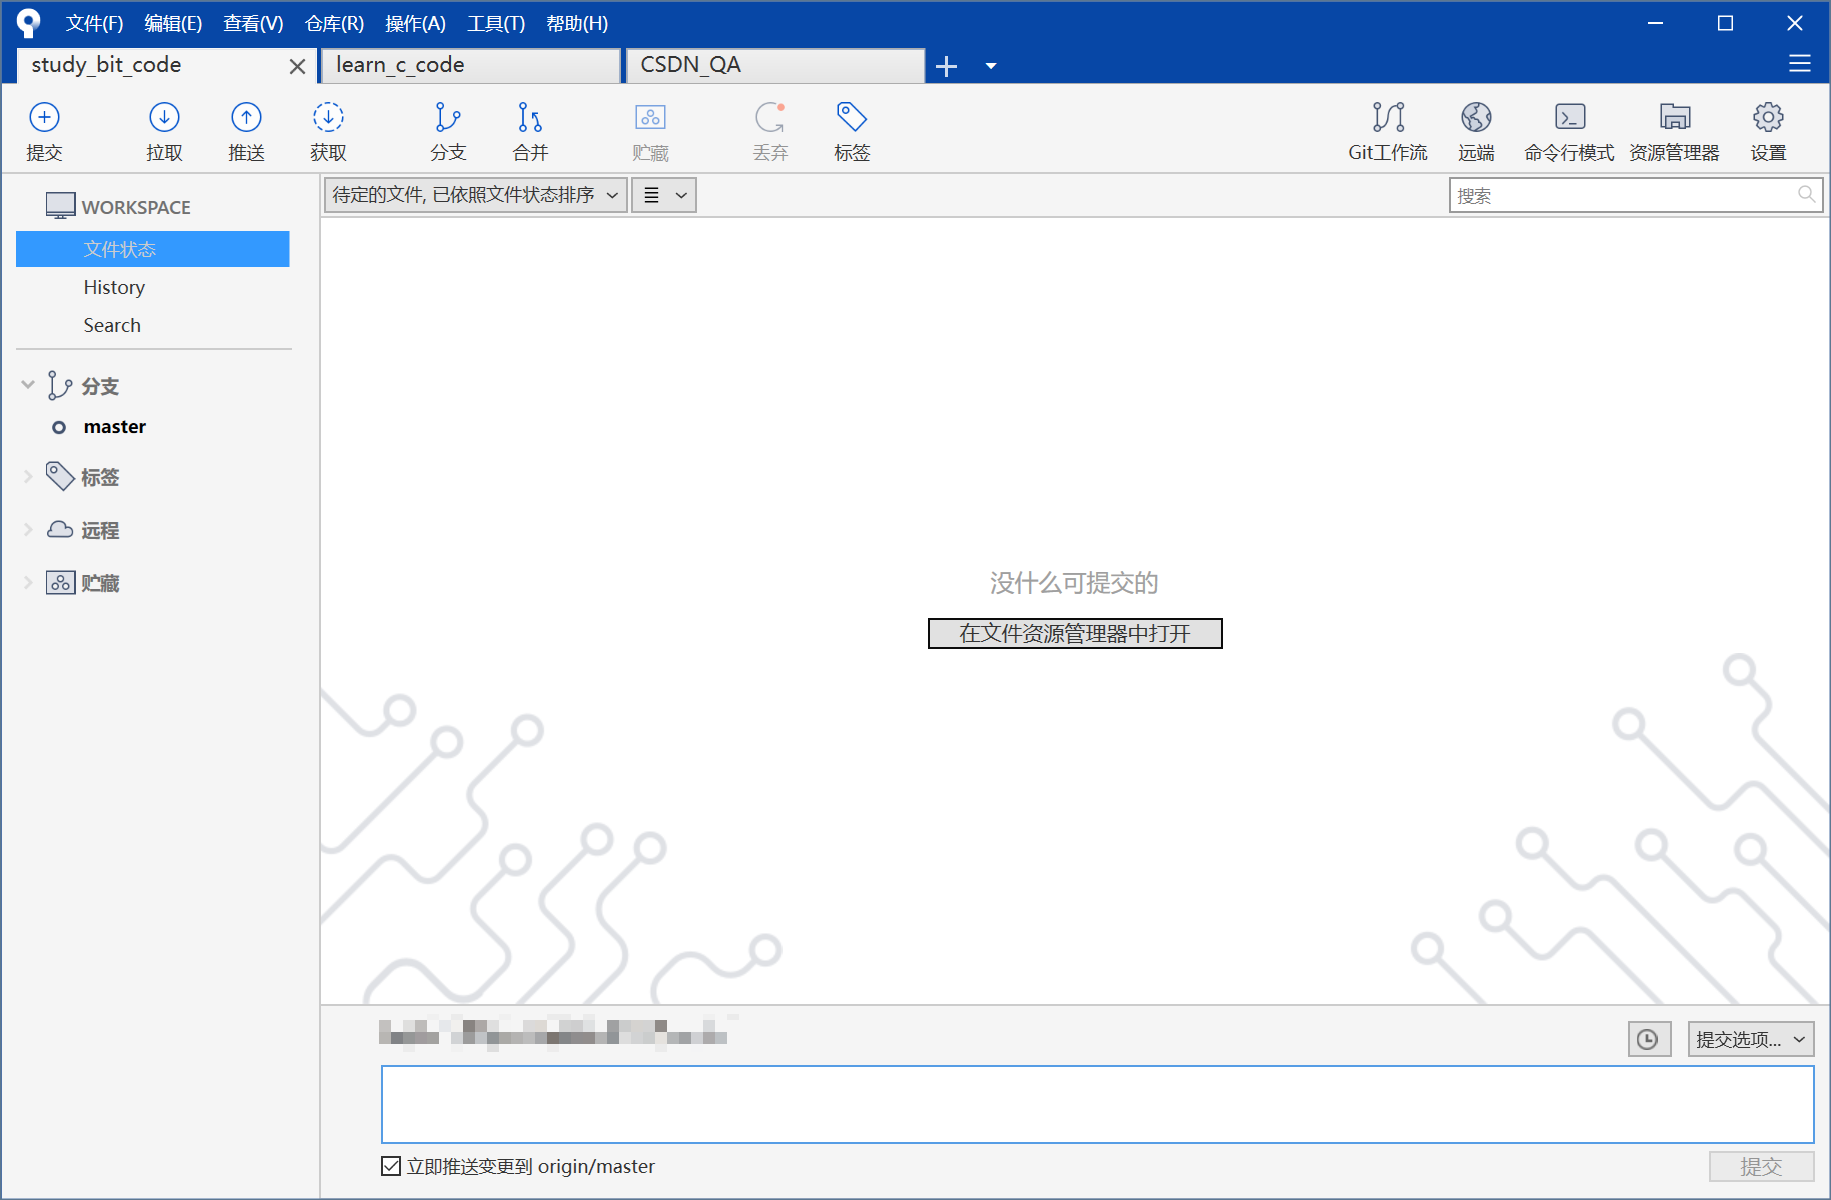Open the list view mode dropdown
Image resolution: width=1831 pixels, height=1200 pixels.
pyautogui.click(x=664, y=195)
